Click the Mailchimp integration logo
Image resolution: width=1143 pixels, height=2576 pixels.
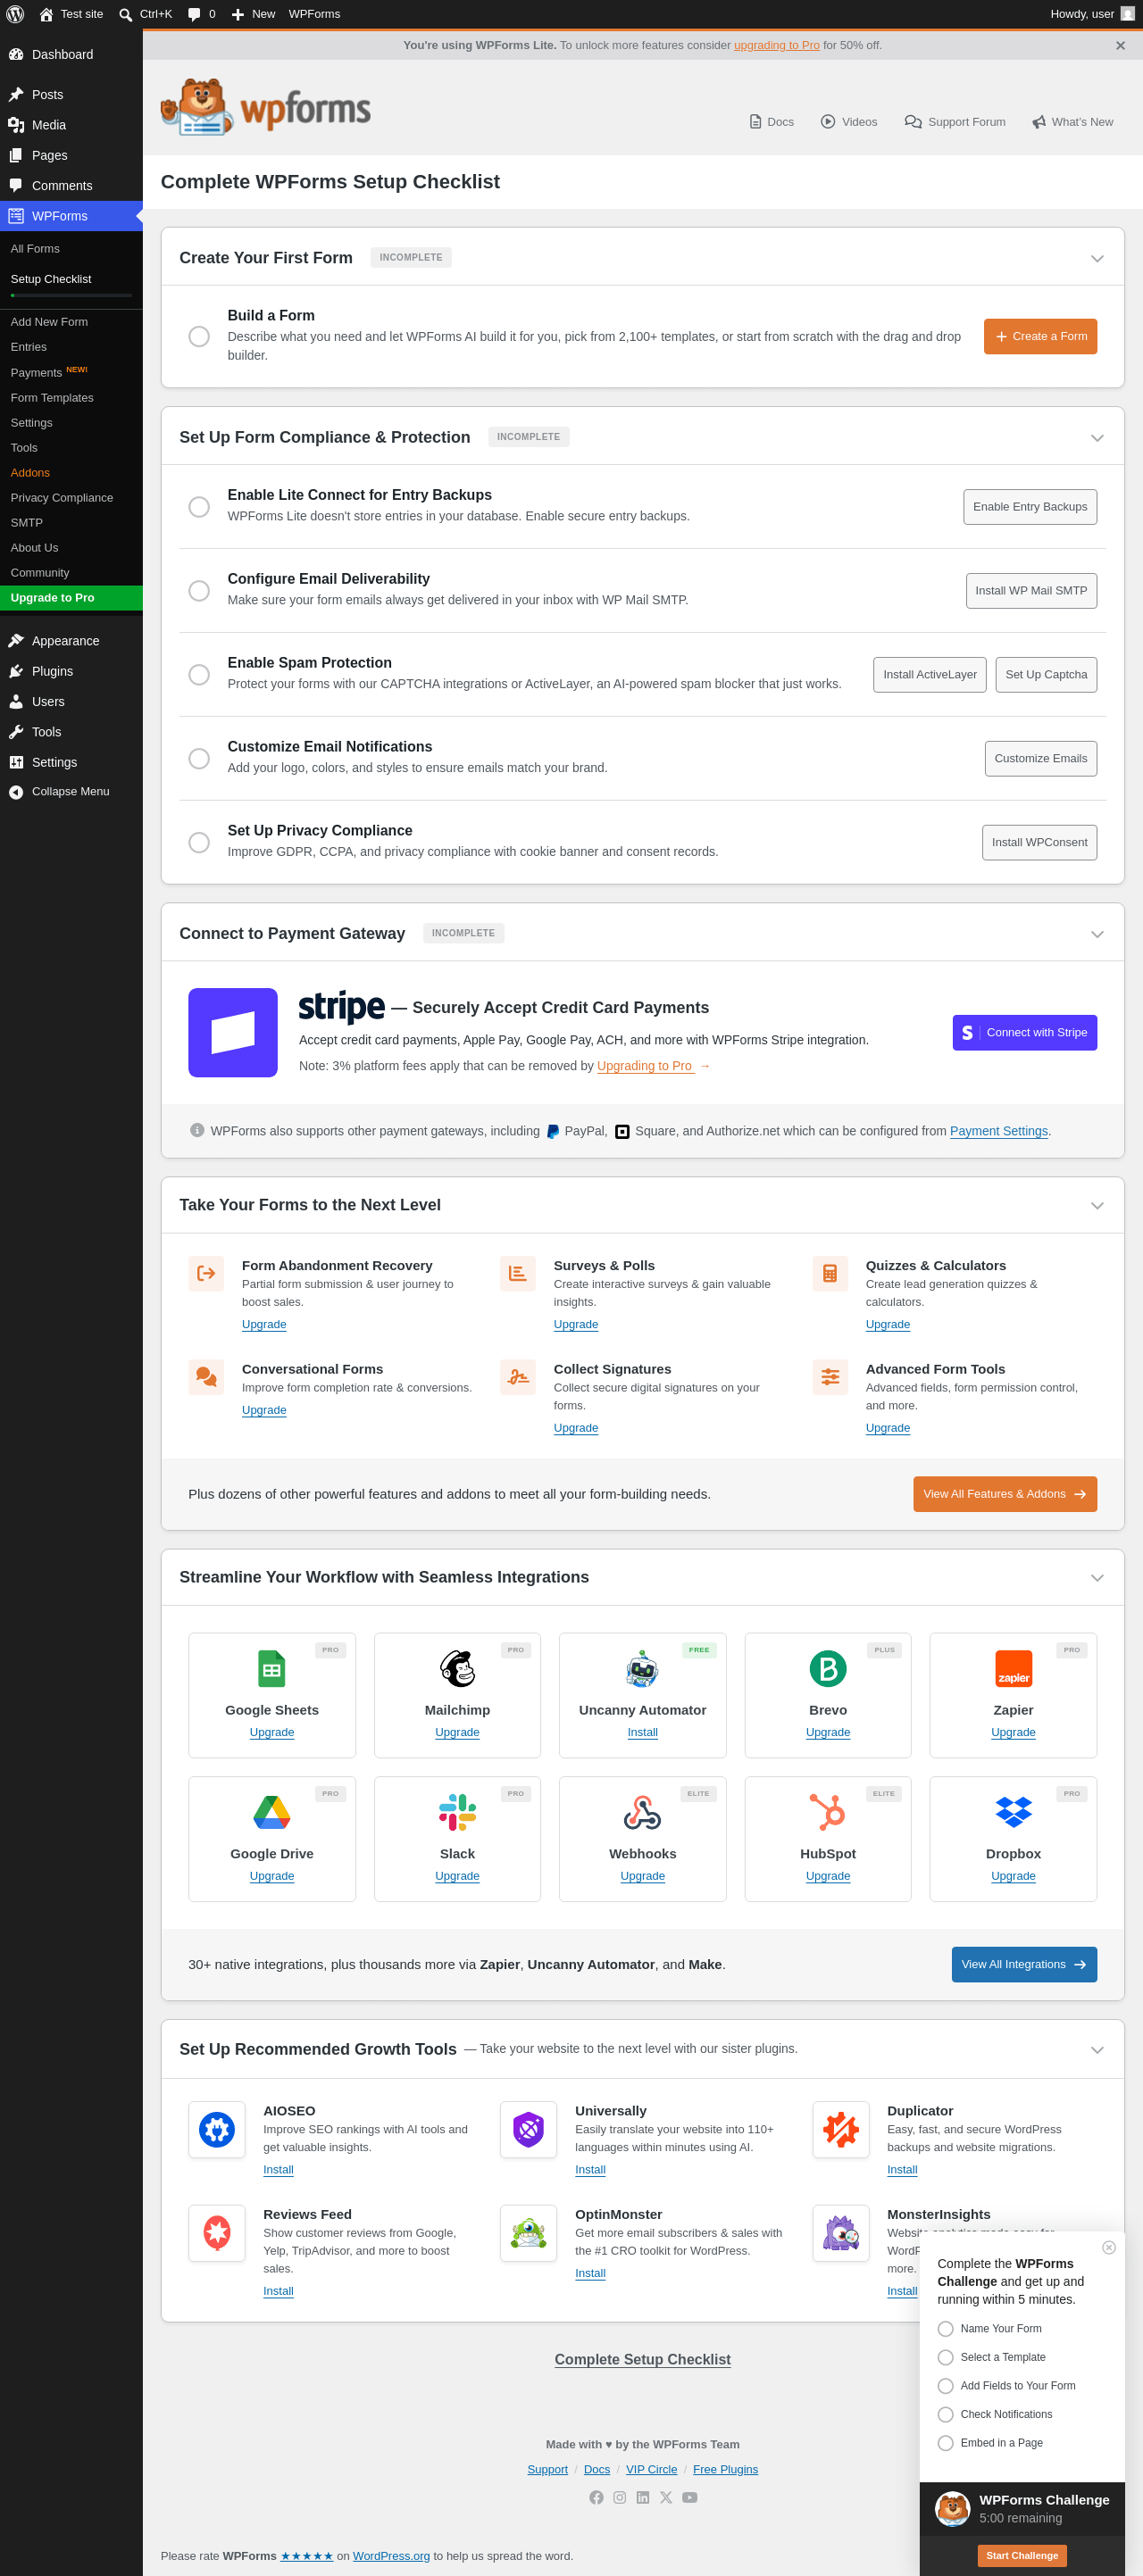pyautogui.click(x=457, y=1668)
